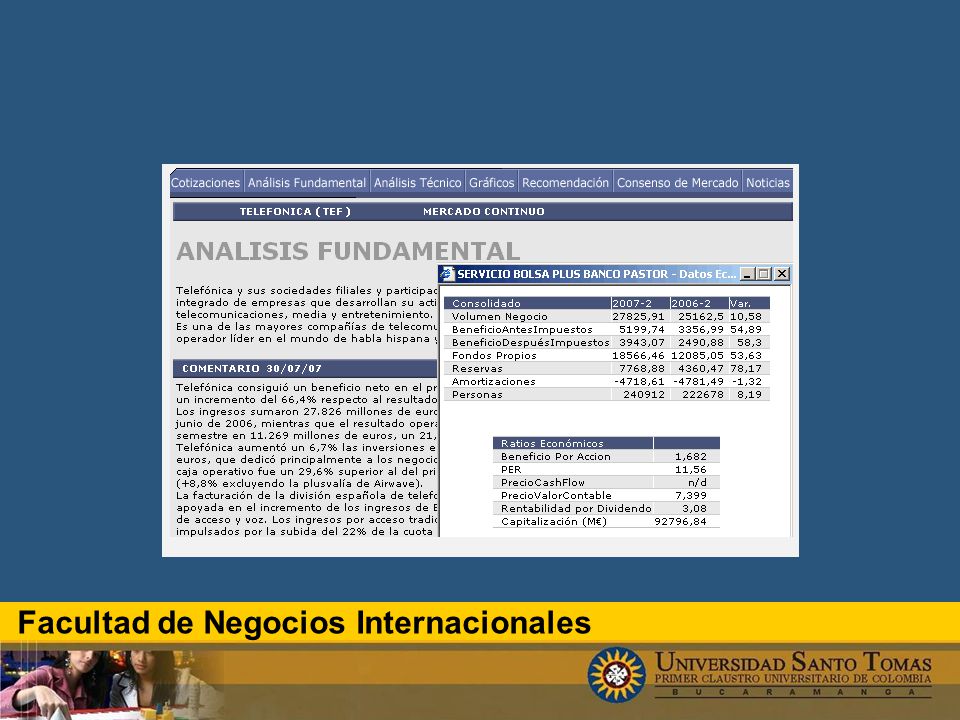Select the Gráficos tab
This screenshot has width=960, height=720.
492,182
